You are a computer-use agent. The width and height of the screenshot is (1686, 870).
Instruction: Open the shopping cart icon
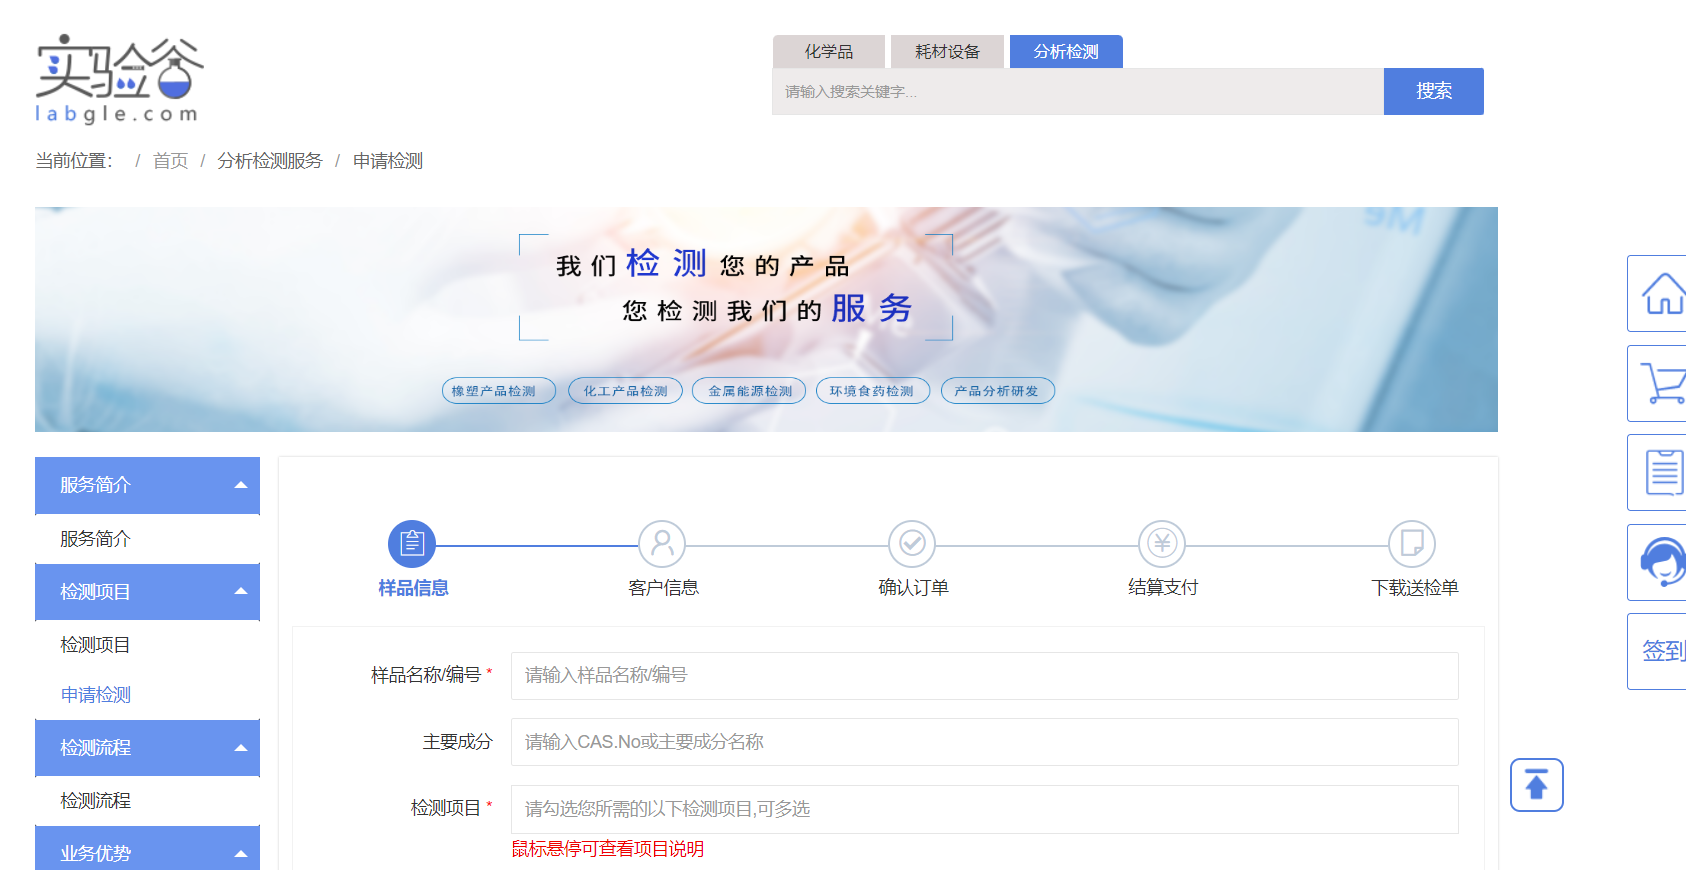(1662, 384)
